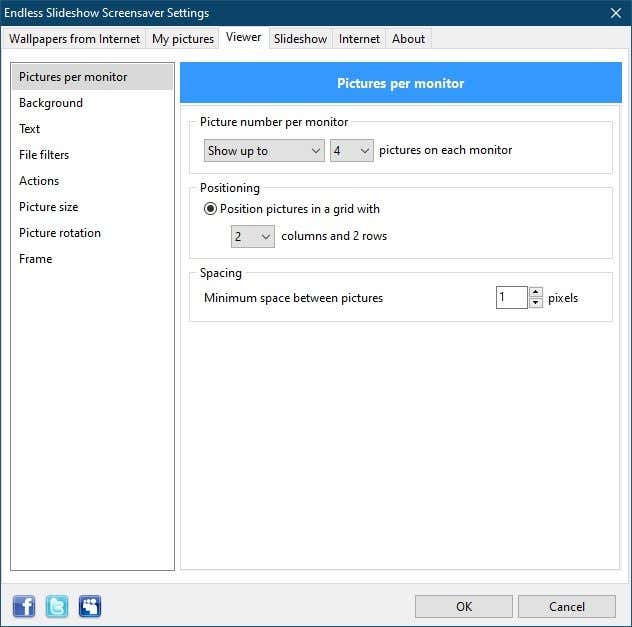
Task: Open the About tab
Action: click(x=408, y=39)
